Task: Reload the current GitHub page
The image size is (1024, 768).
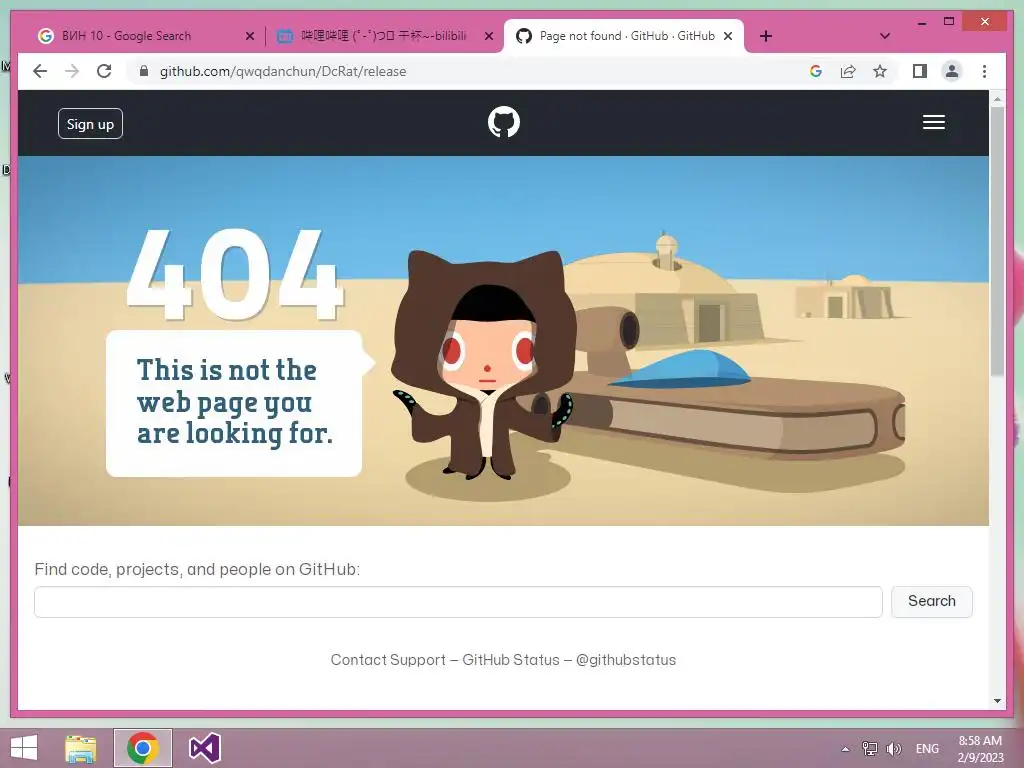Action: pos(104,71)
